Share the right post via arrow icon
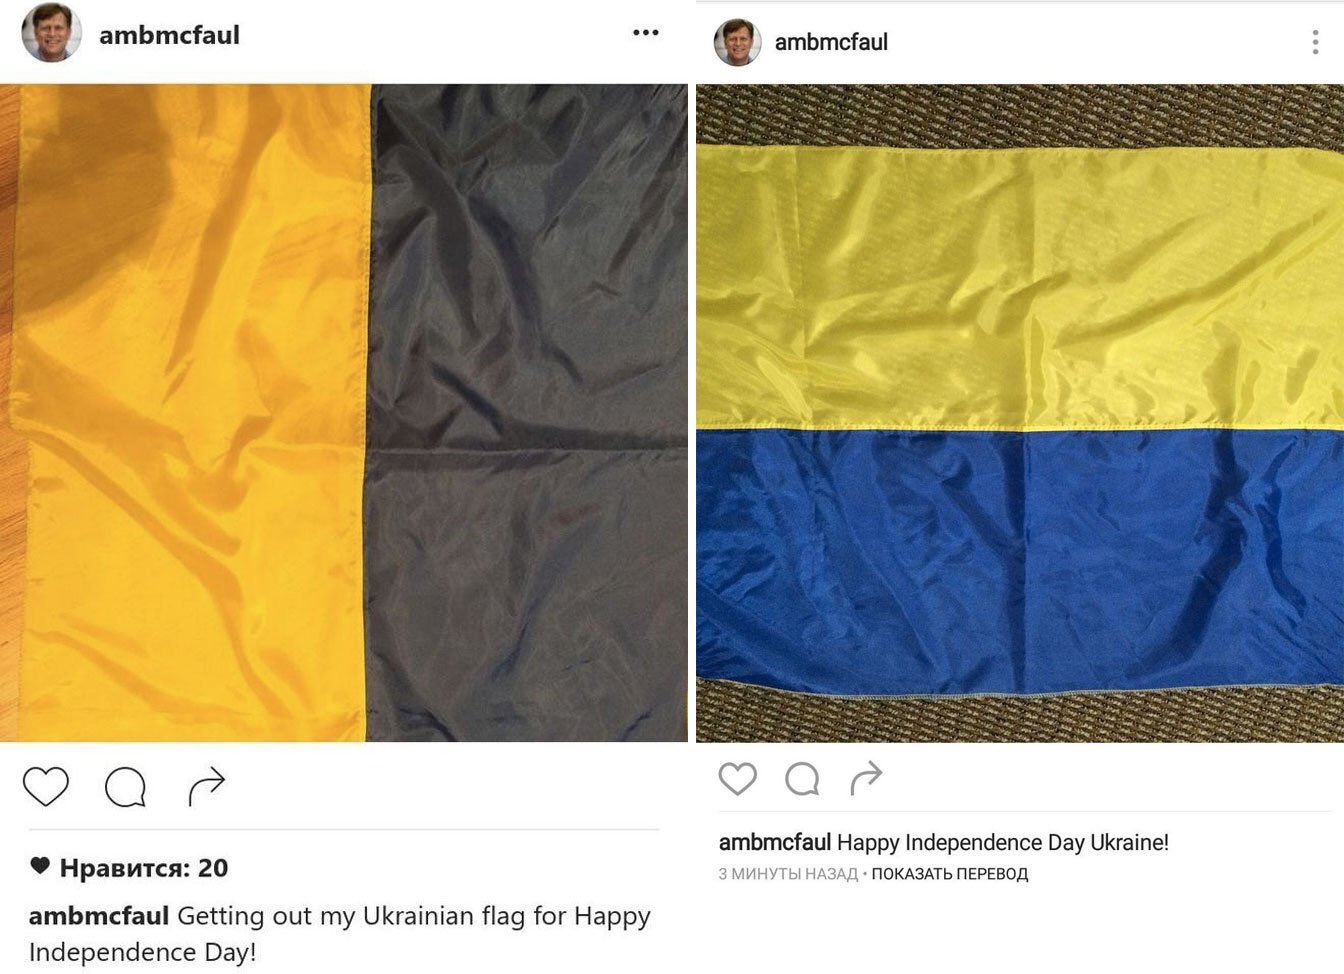 click(x=866, y=777)
